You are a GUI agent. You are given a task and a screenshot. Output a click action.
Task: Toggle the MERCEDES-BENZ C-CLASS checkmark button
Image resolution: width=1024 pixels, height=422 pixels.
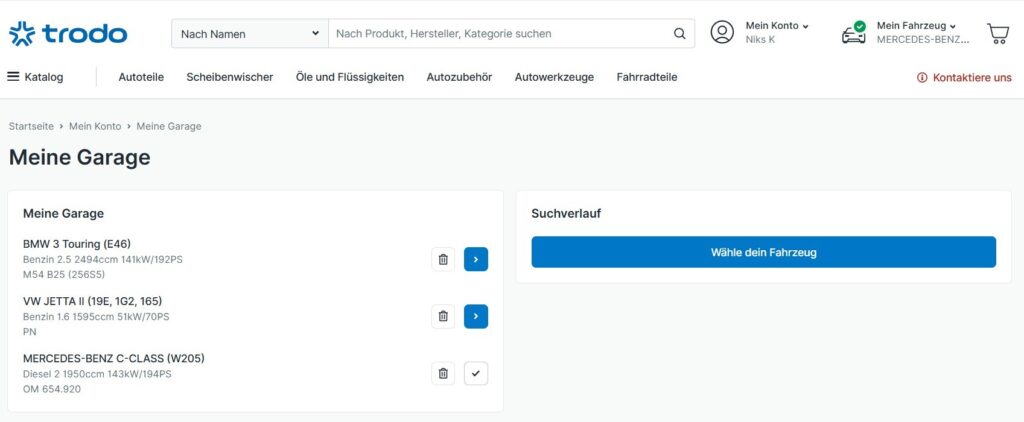click(476, 374)
